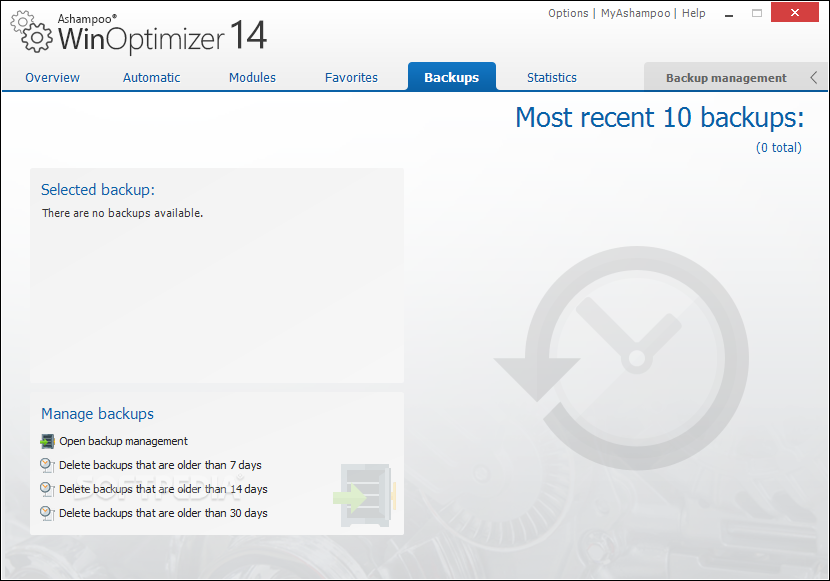Open the Help menu
The height and width of the screenshot is (581, 830).
coord(693,13)
